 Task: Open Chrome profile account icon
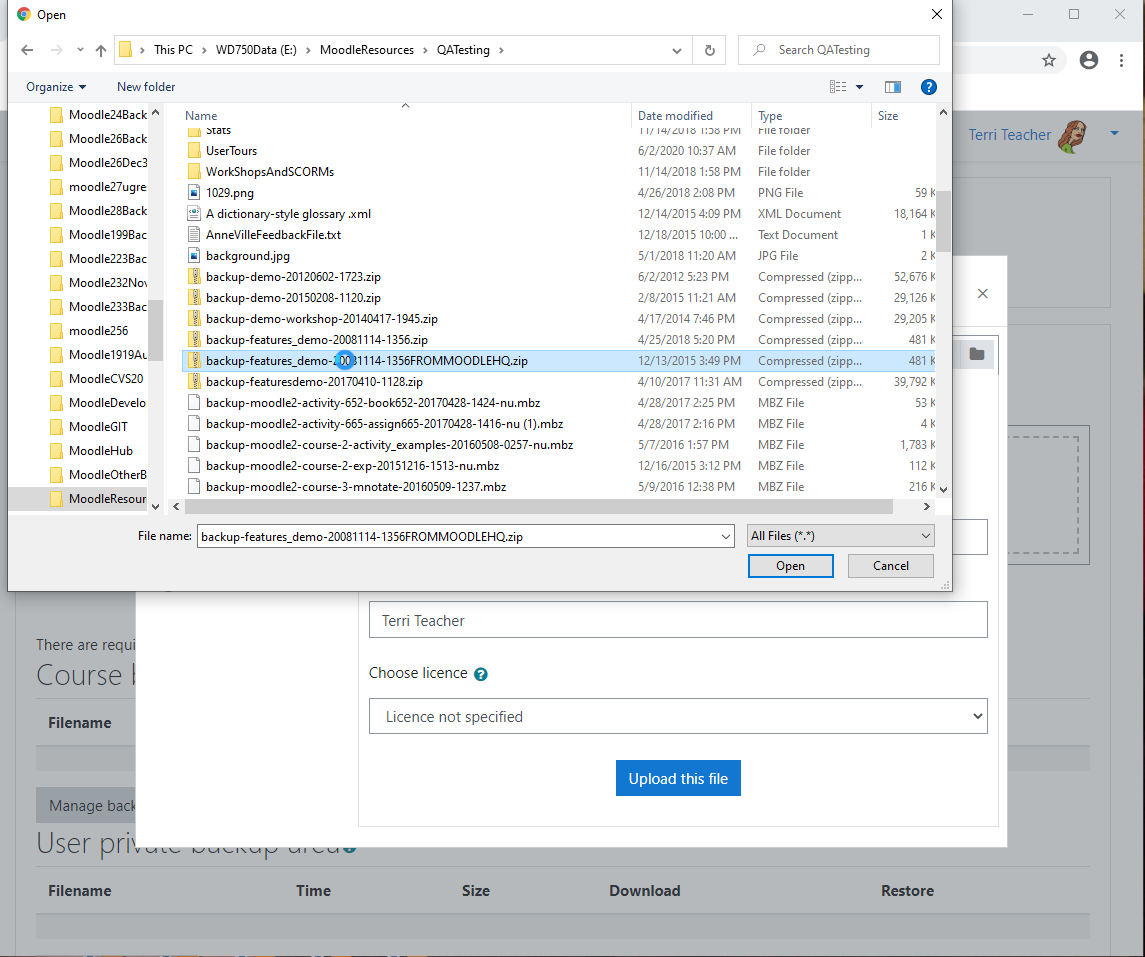(x=1089, y=60)
